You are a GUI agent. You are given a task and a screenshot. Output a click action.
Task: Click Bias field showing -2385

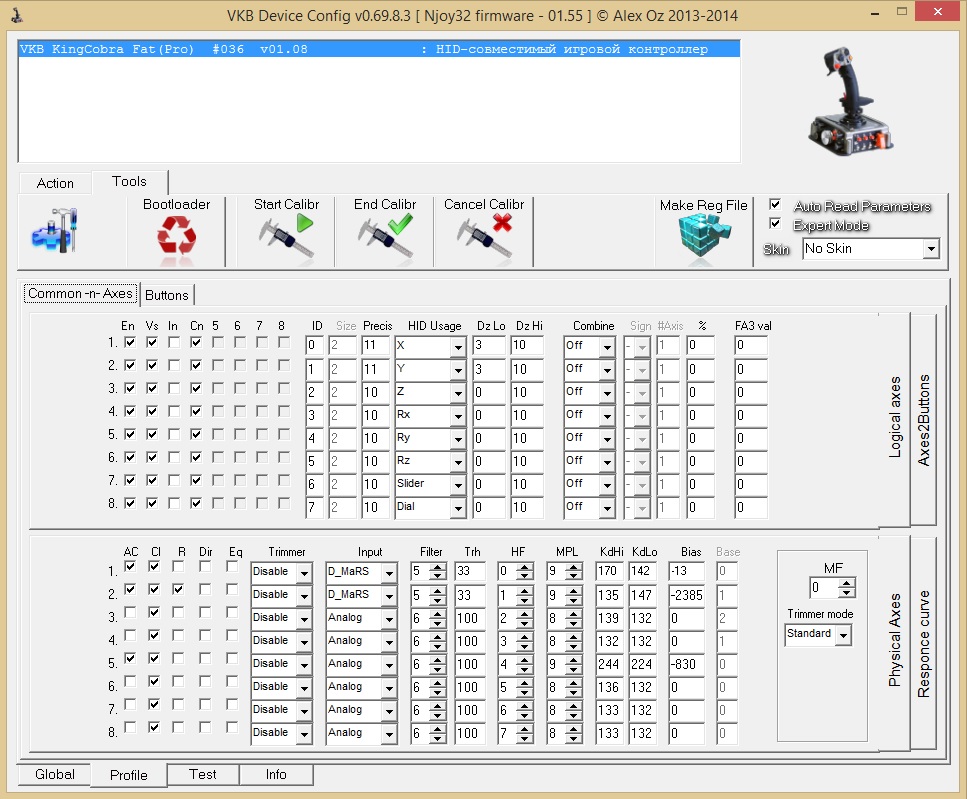click(x=686, y=595)
